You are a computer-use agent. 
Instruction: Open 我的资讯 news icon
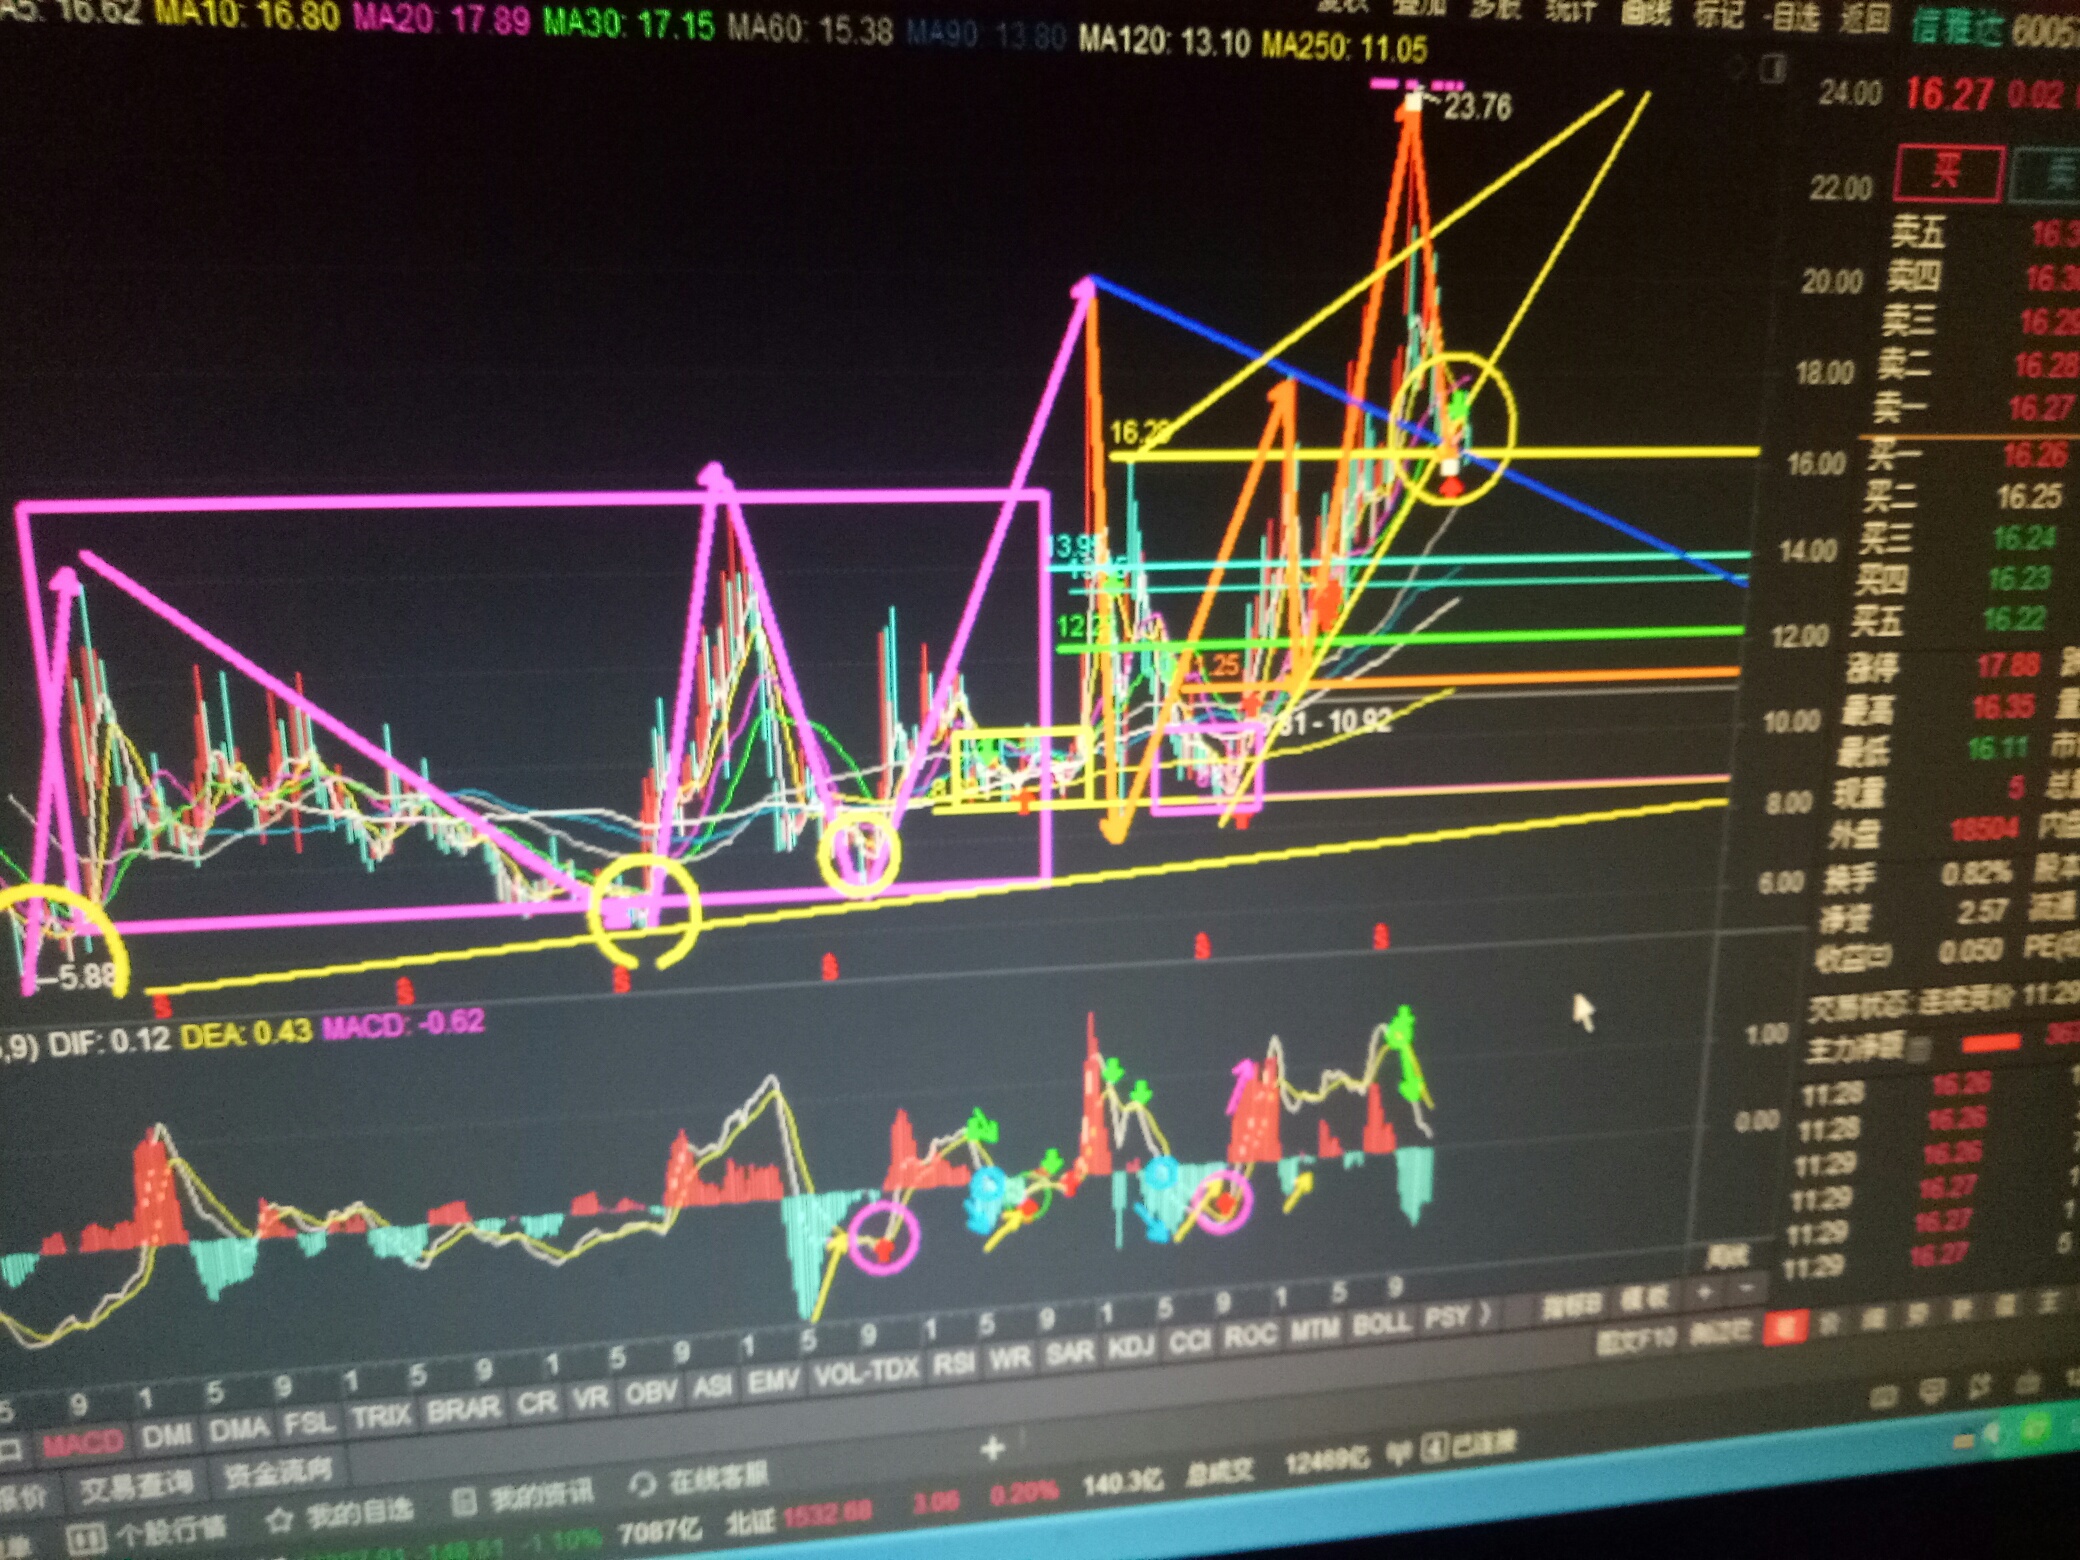point(463,1500)
